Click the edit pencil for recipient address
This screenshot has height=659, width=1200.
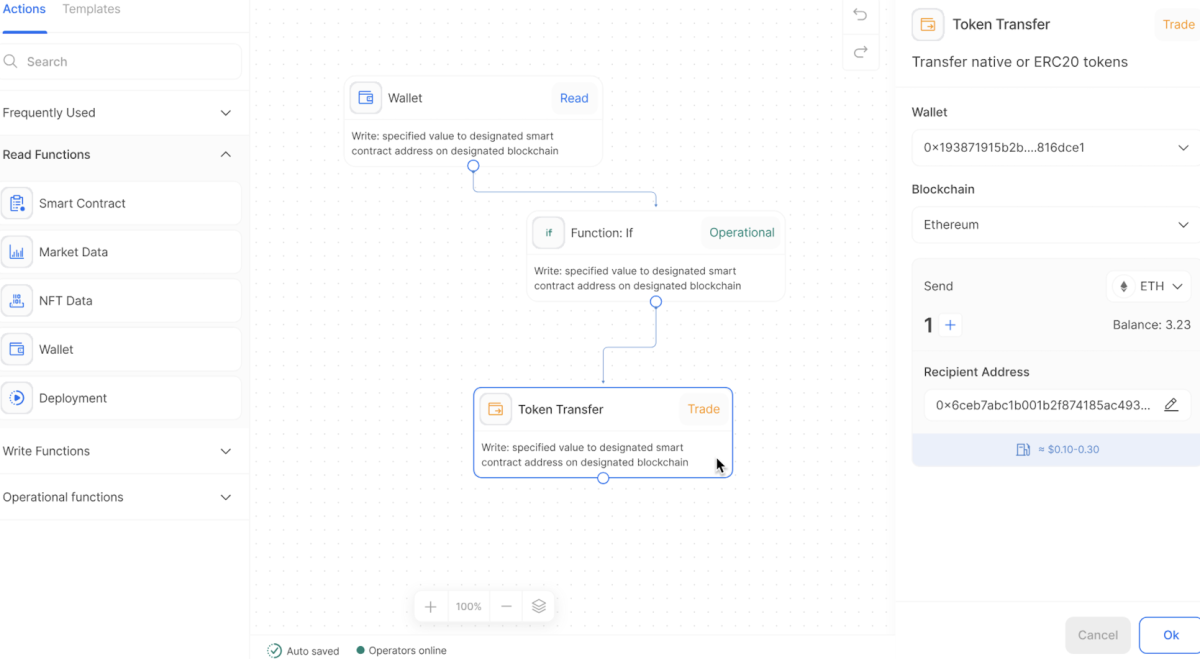point(1171,405)
